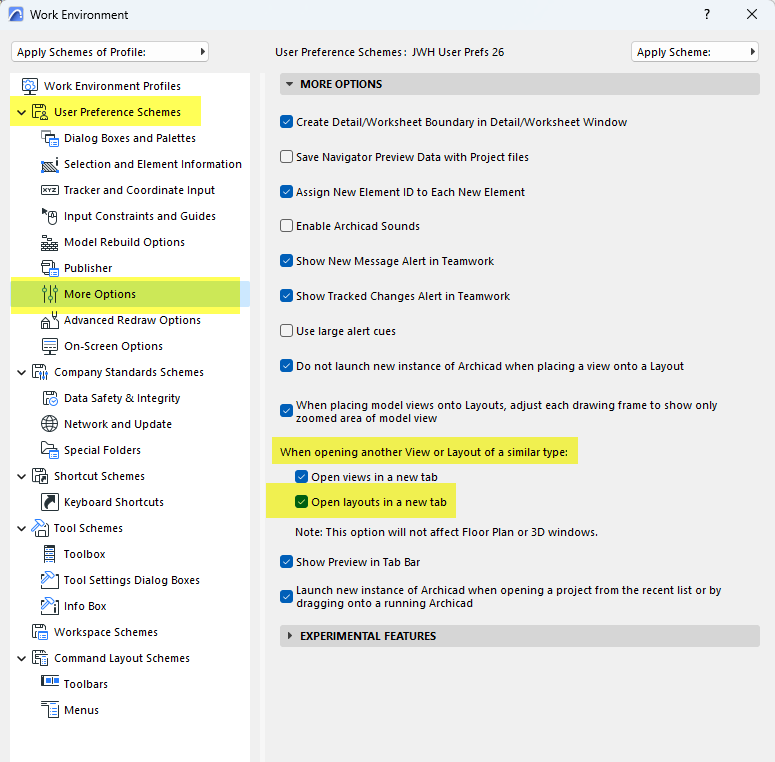The height and width of the screenshot is (762, 775).
Task: Click the Info Box icon
Action: tap(49, 606)
